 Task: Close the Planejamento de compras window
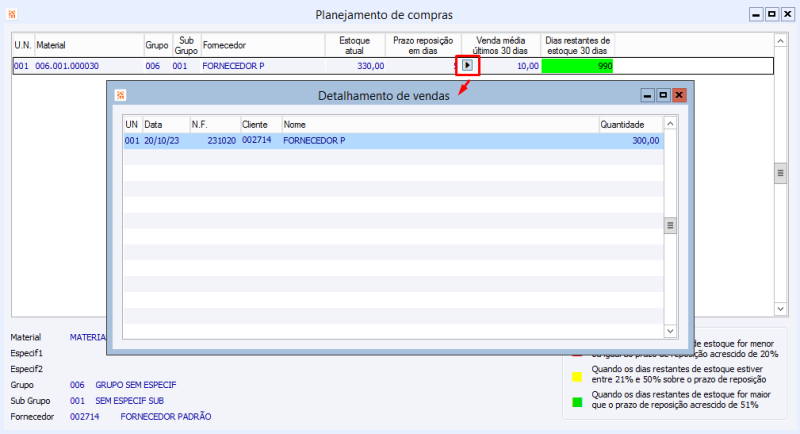788,14
